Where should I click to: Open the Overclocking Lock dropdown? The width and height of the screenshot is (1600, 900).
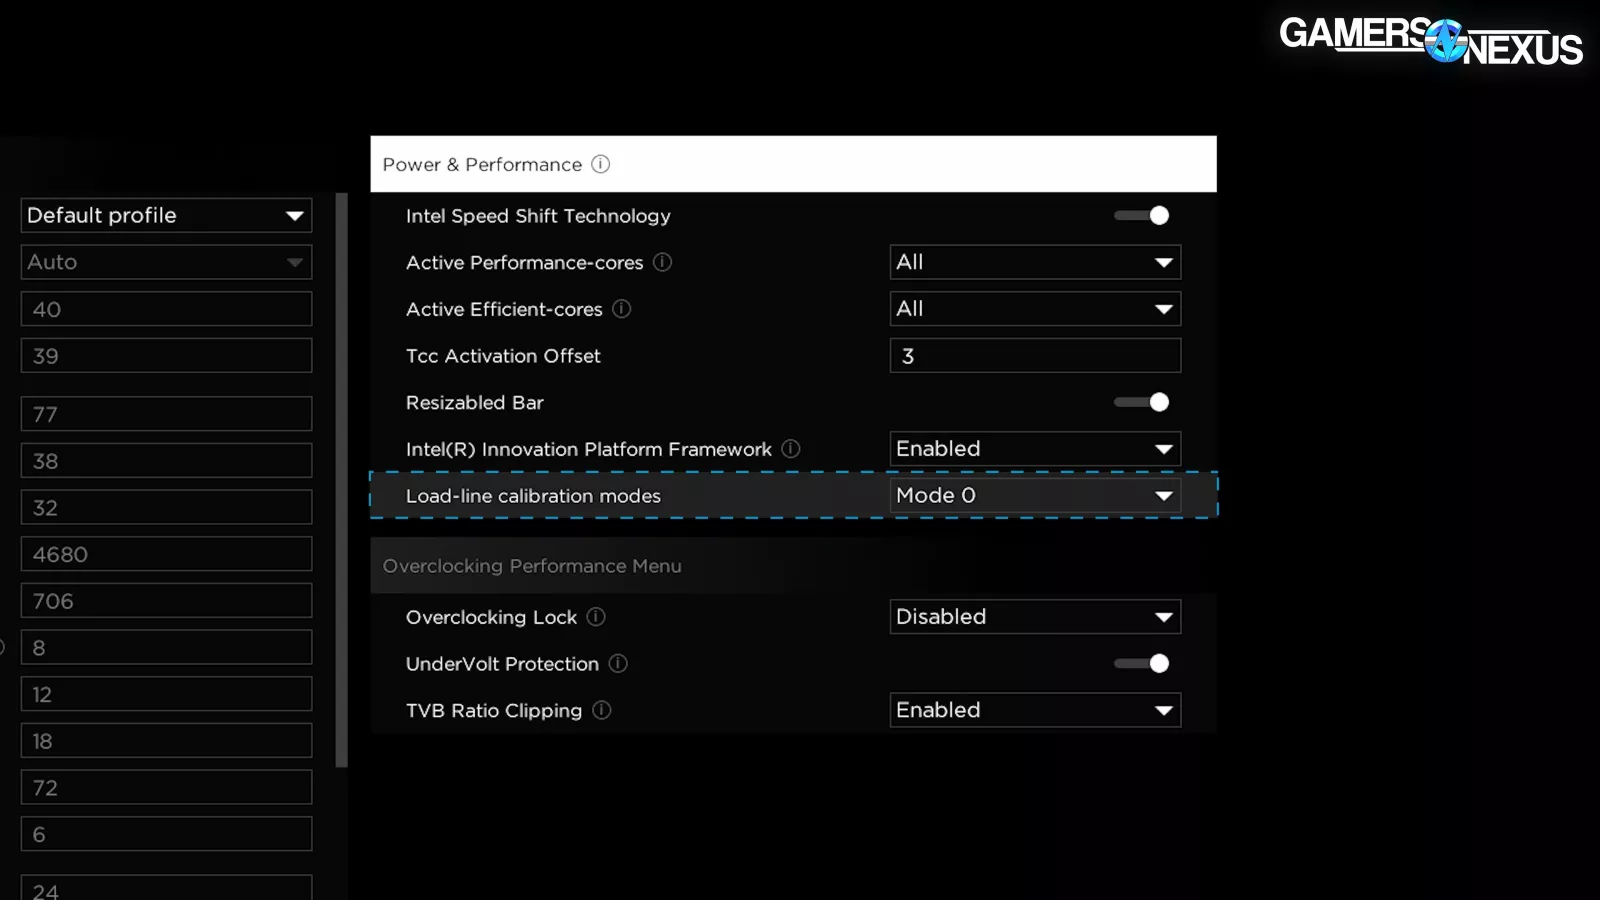(x=1035, y=617)
